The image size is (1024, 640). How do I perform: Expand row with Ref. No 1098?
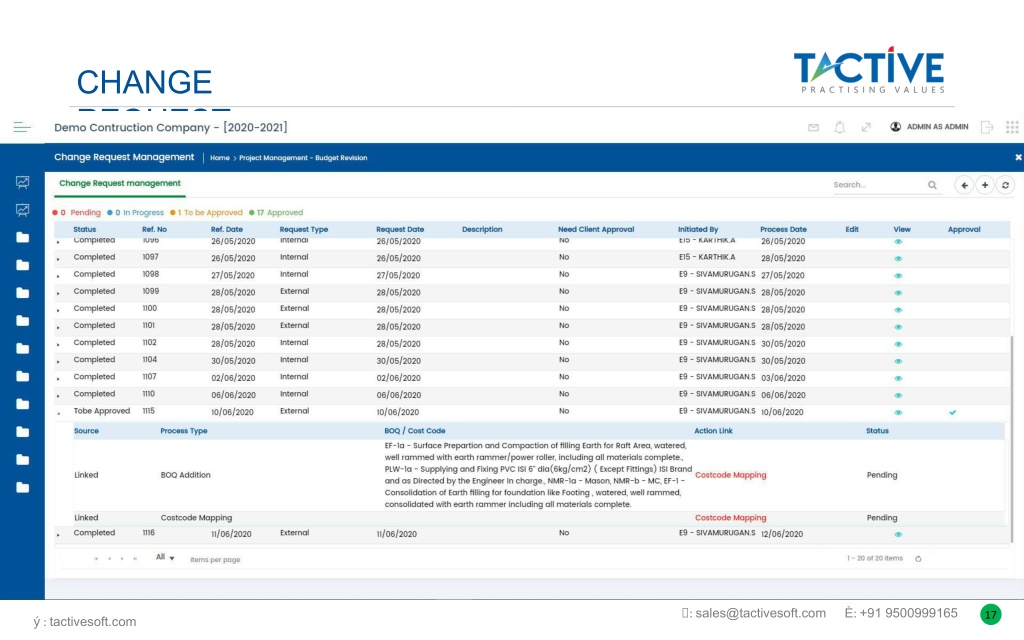click(x=58, y=276)
